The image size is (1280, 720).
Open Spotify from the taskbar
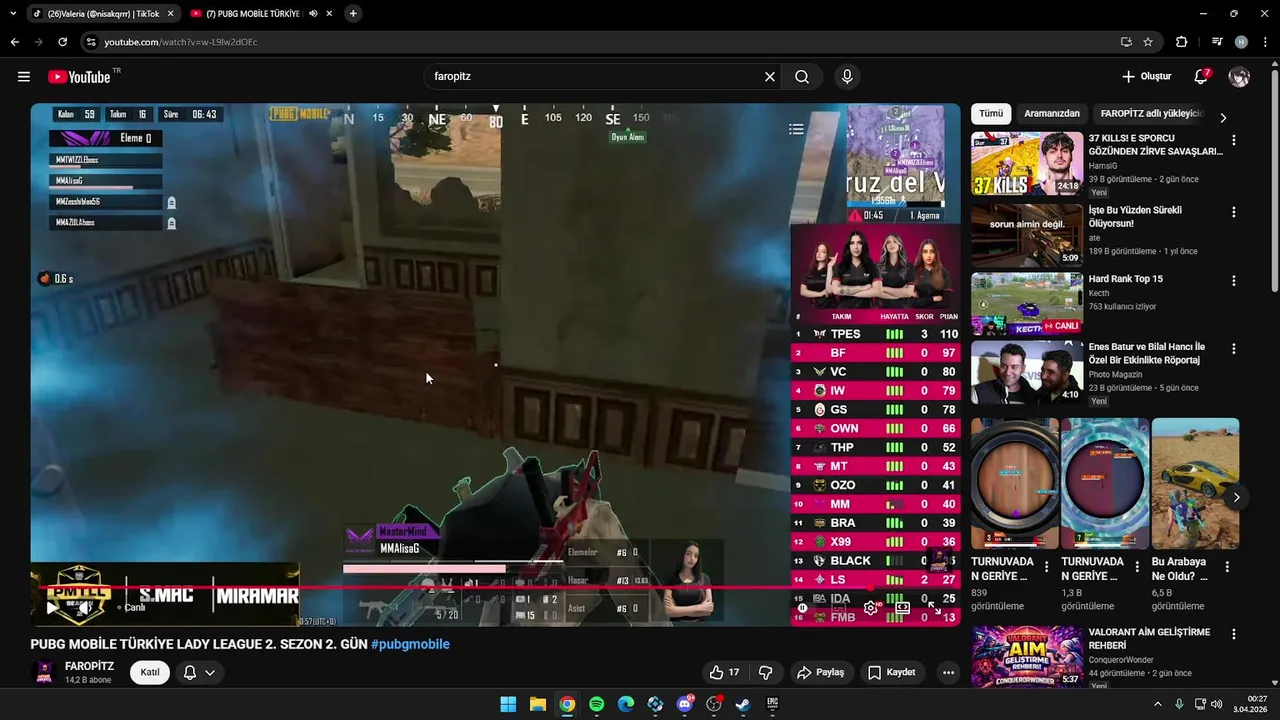tap(596, 704)
